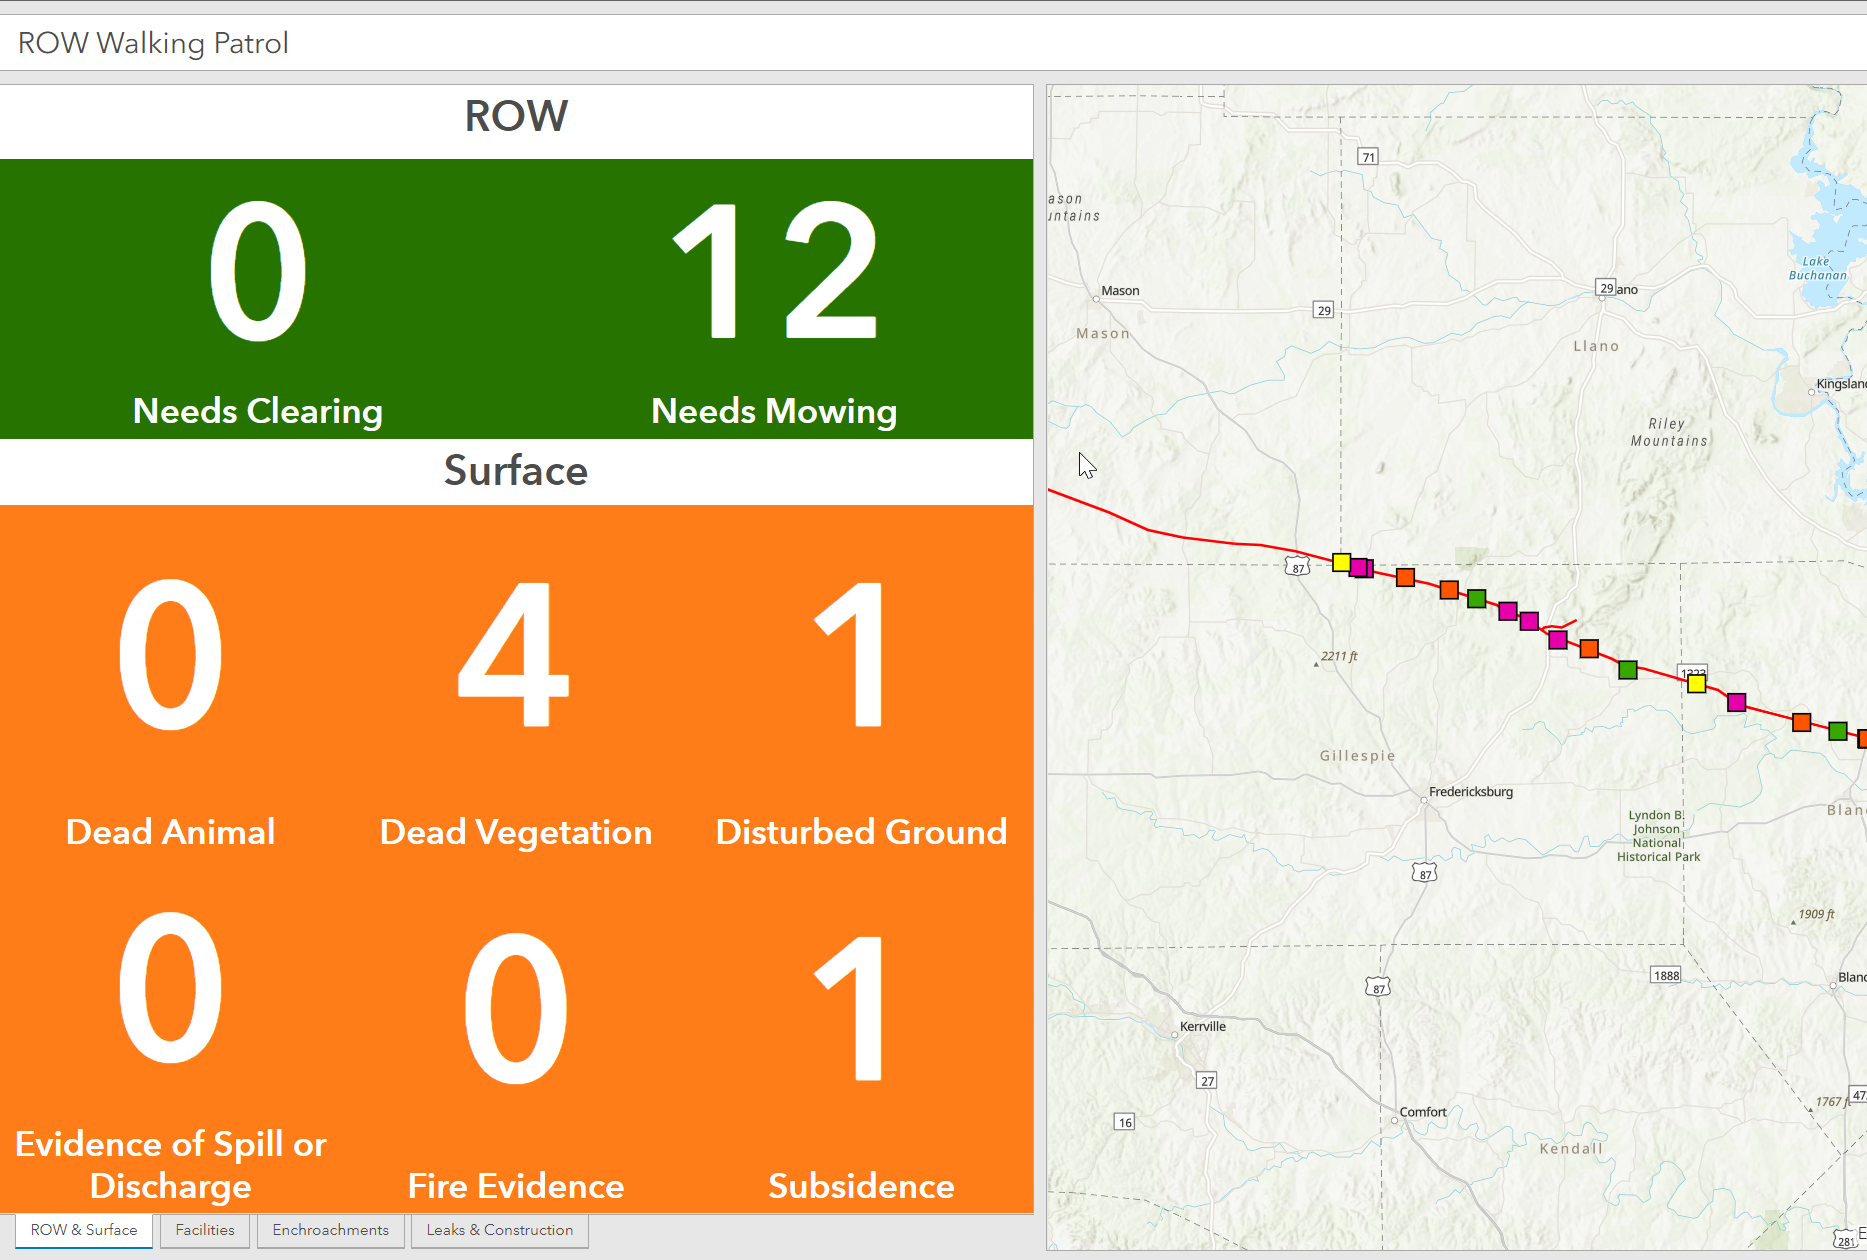Image resolution: width=1867 pixels, height=1260 pixels.
Task: Click the westernmost yellow marker on the pipeline
Action: [1341, 562]
